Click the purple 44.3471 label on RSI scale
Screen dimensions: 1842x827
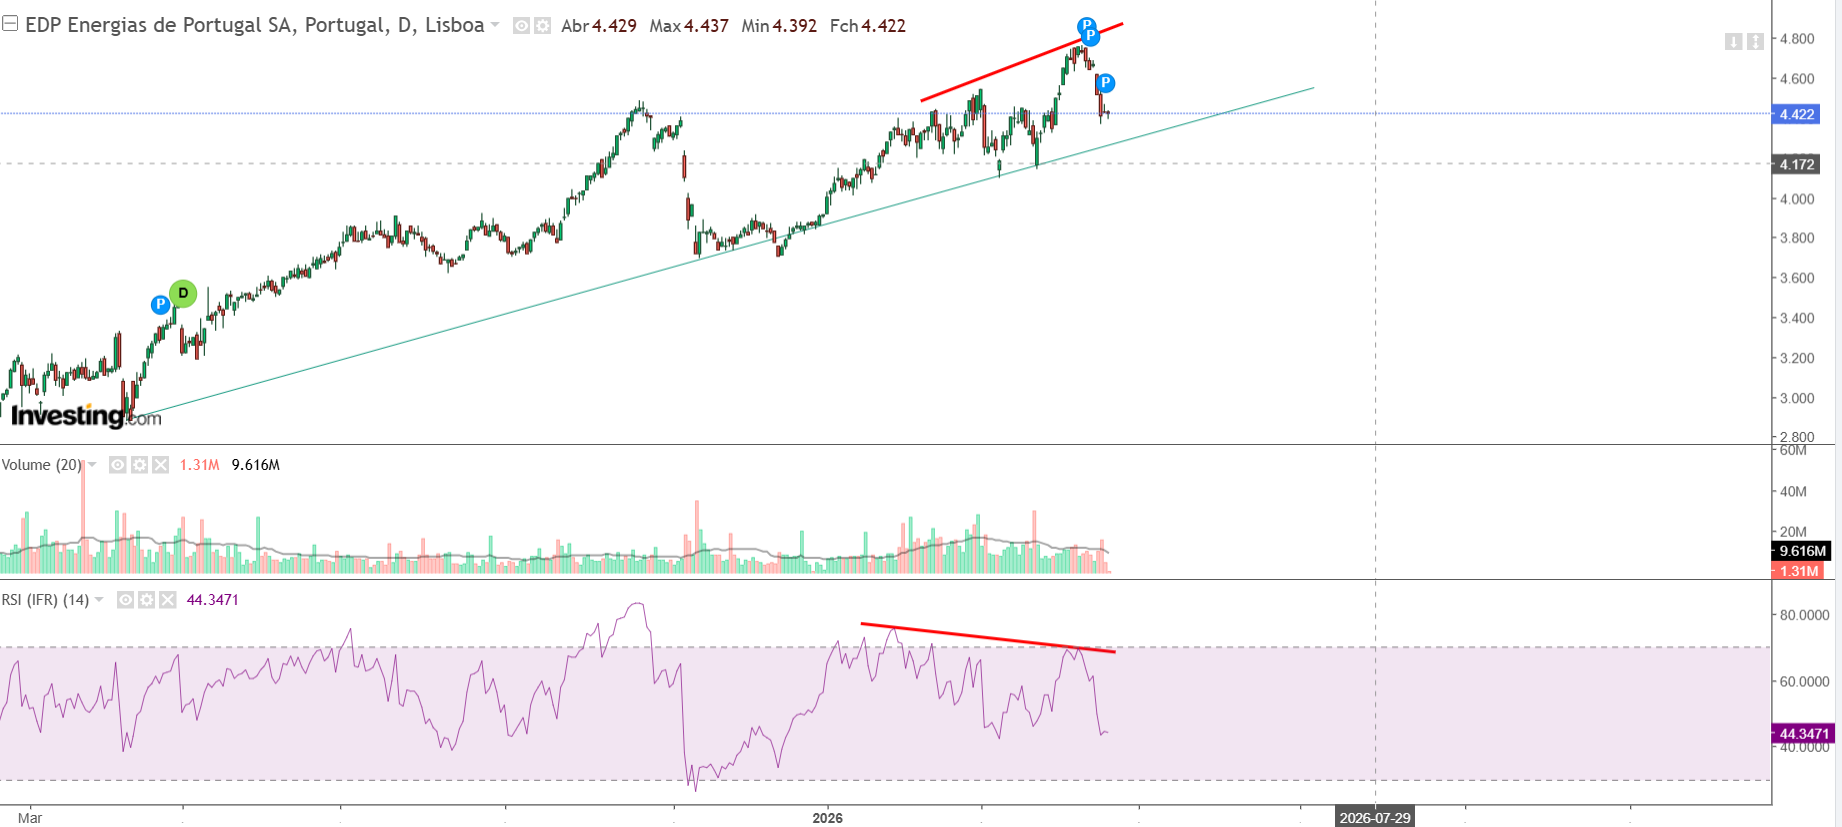pyautogui.click(x=1803, y=734)
